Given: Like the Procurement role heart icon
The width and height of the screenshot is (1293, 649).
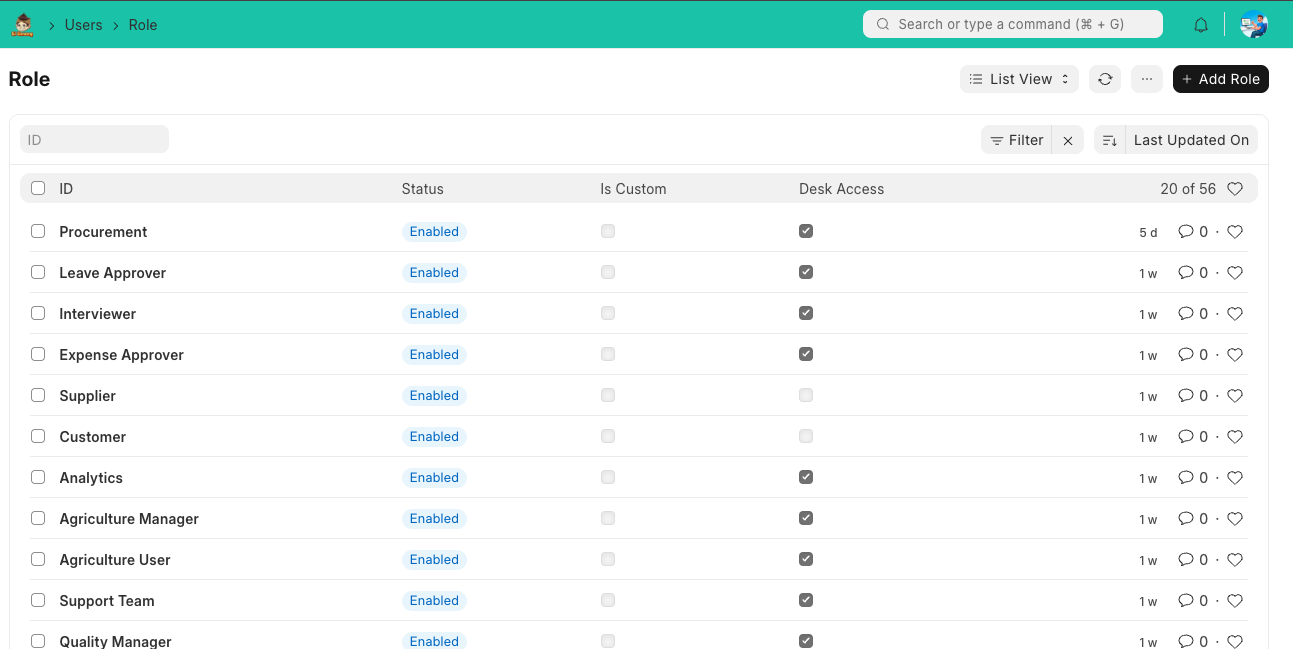Looking at the screenshot, I should (1235, 232).
